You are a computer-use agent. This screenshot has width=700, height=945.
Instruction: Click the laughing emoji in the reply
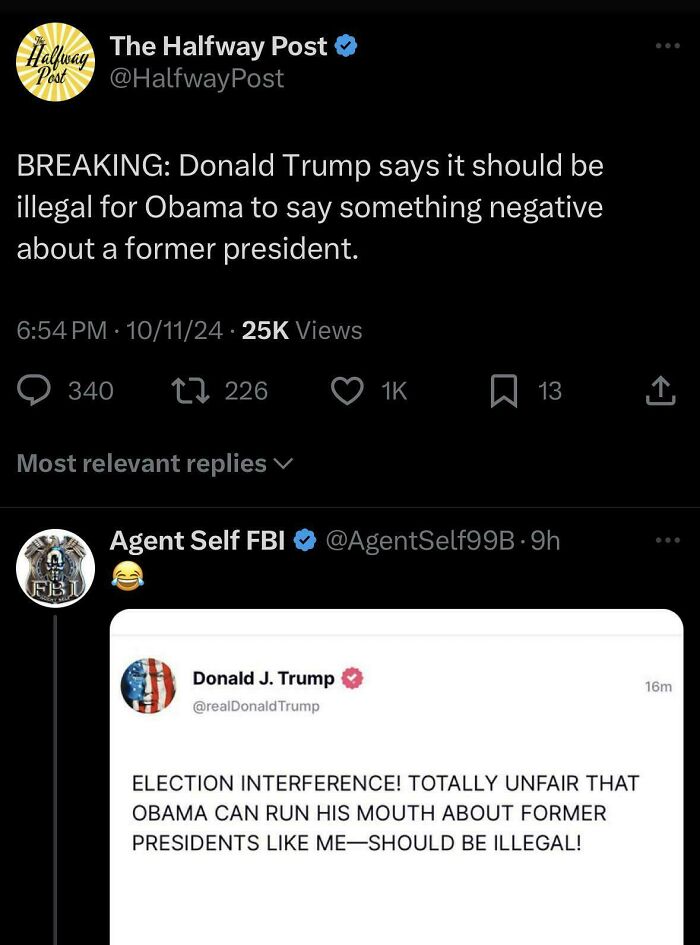click(127, 575)
